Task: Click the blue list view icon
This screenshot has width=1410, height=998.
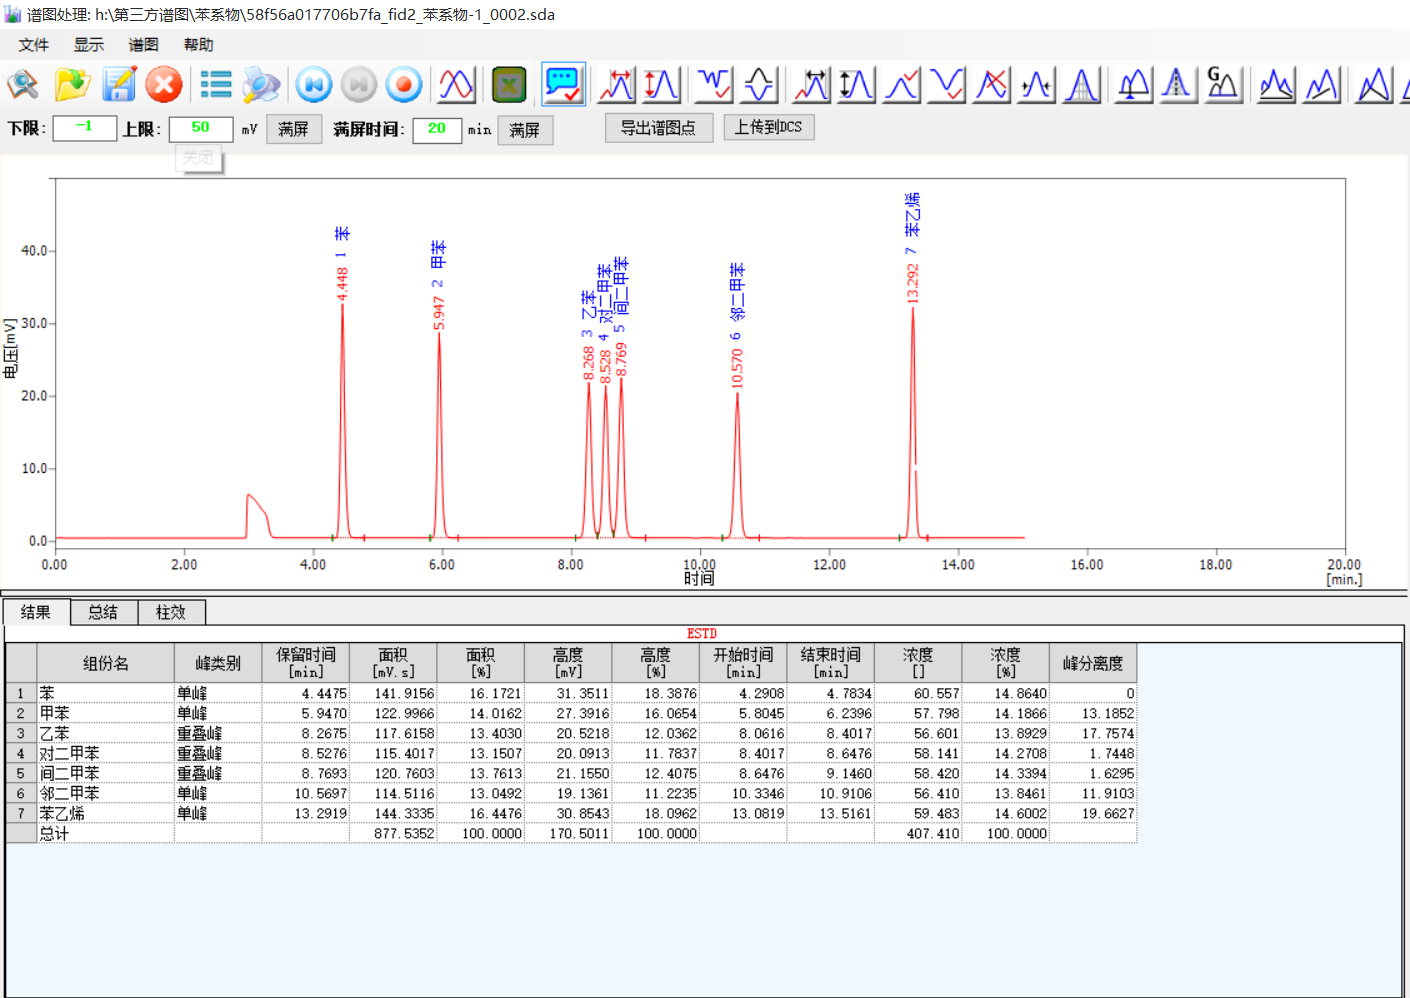Action: point(215,85)
